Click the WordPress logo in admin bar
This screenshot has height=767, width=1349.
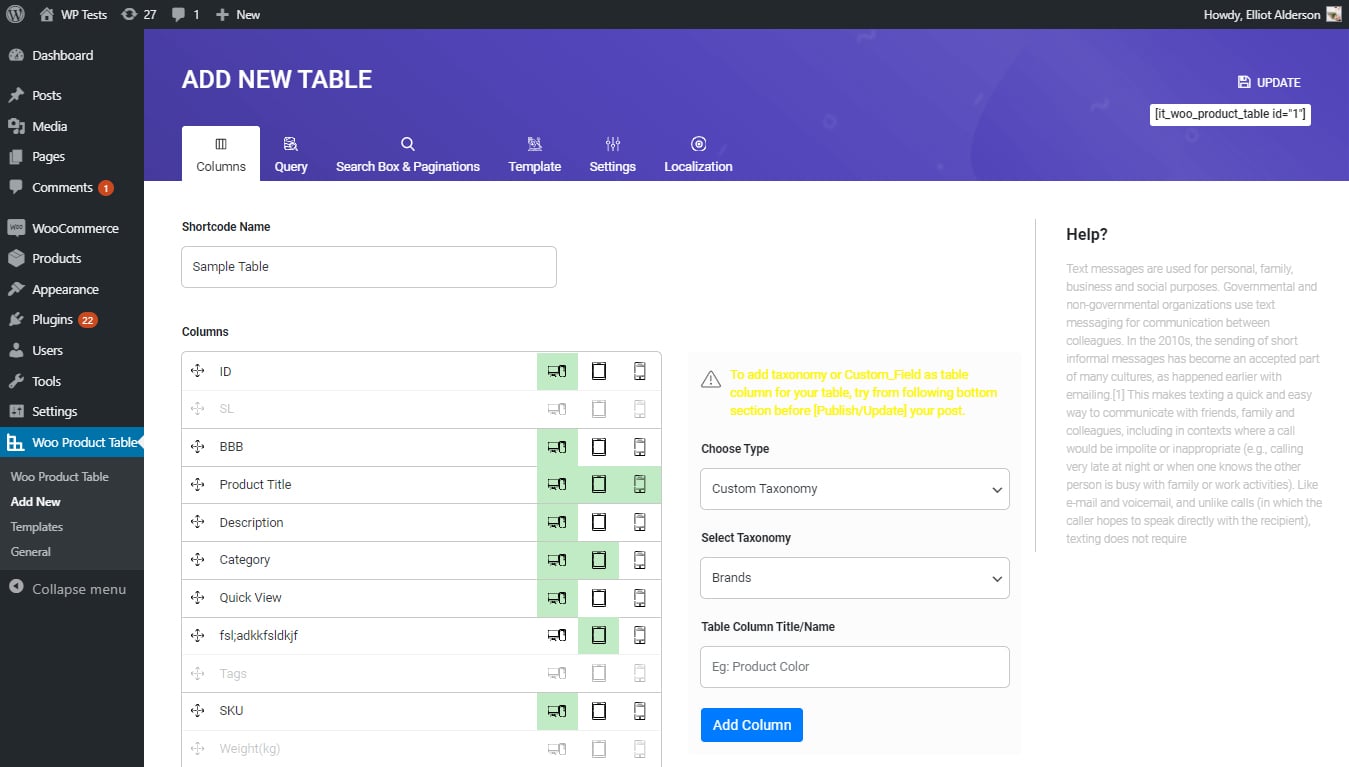coord(16,15)
